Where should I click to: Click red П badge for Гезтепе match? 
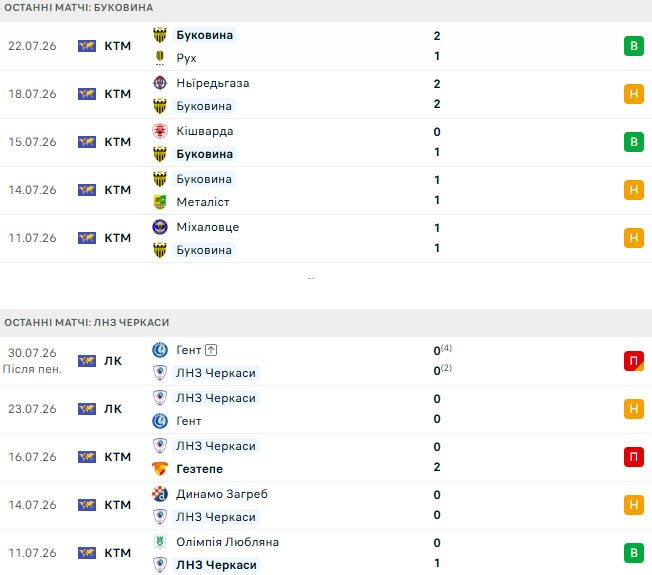pos(634,457)
